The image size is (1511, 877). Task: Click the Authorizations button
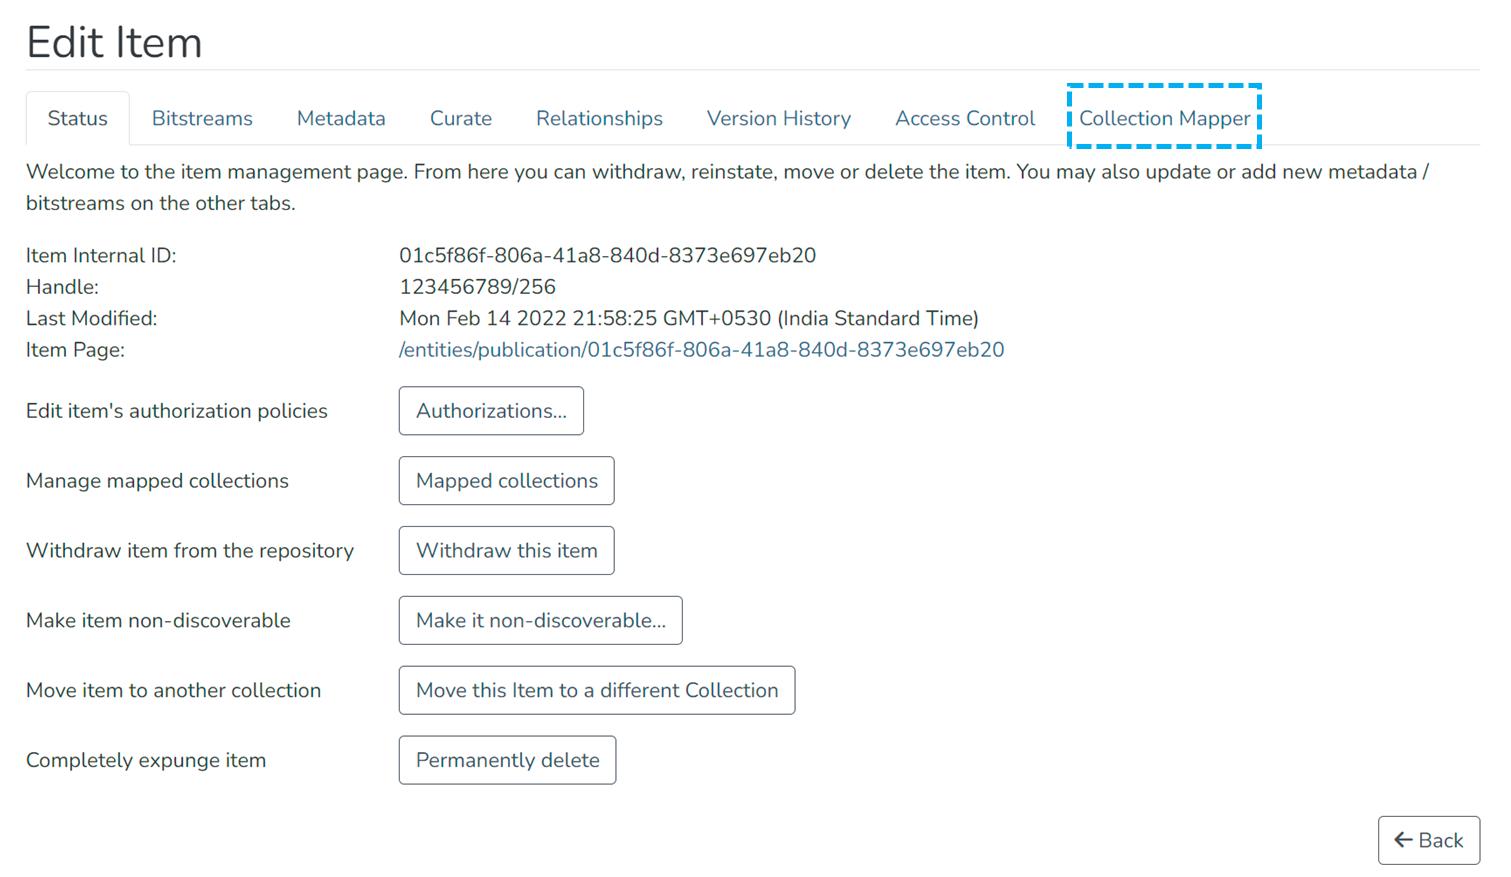click(490, 410)
